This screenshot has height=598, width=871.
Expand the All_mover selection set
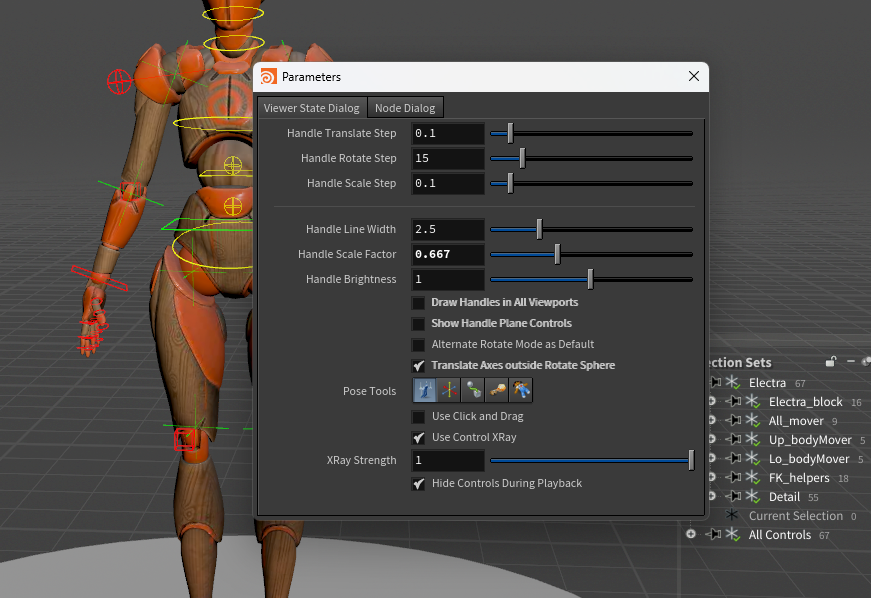[712, 420]
